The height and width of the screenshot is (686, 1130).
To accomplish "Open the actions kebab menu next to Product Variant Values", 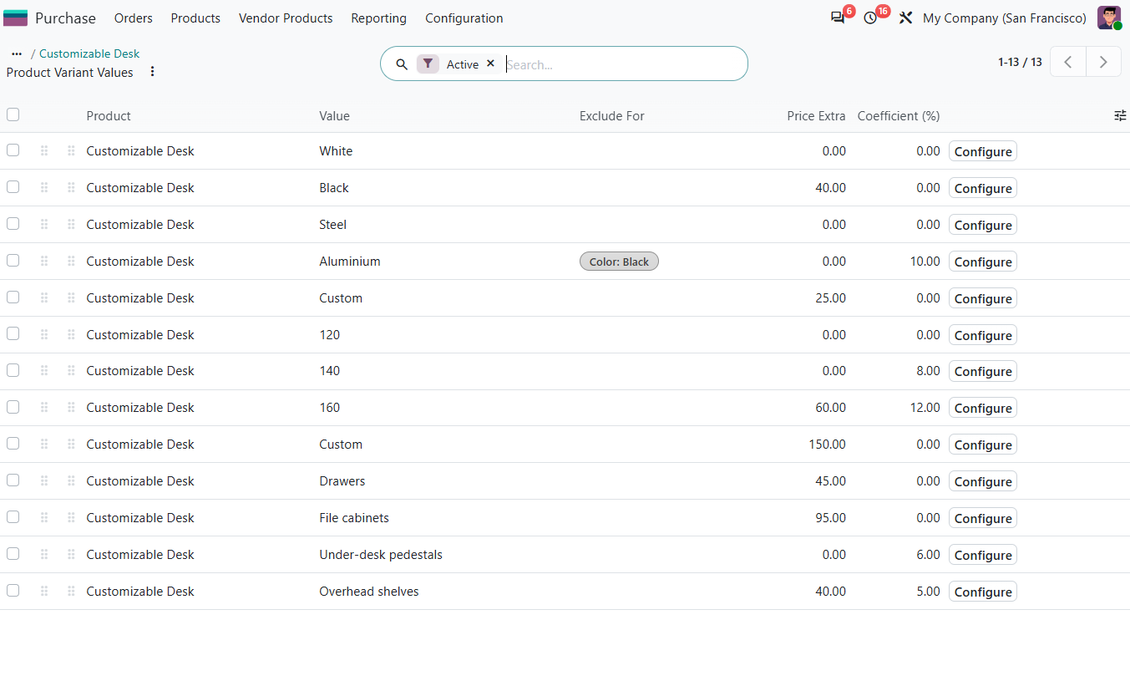I will point(152,72).
